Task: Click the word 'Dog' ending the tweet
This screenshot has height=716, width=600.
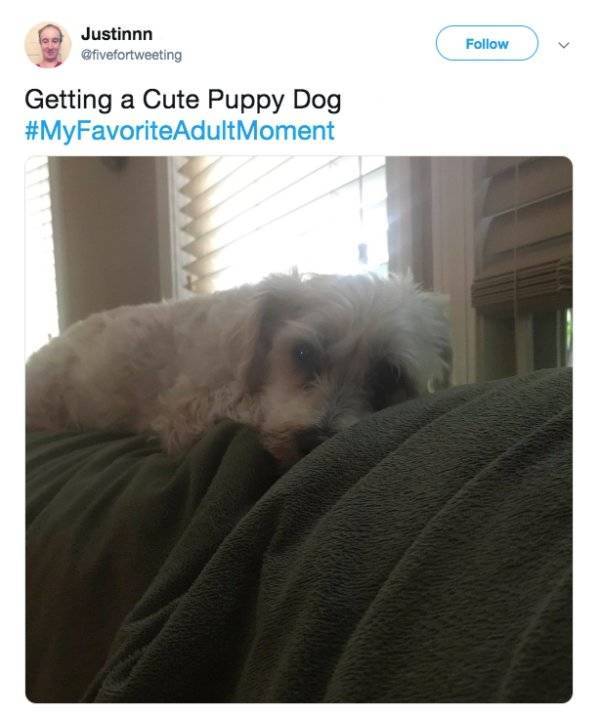Action: pyautogui.click(x=317, y=101)
